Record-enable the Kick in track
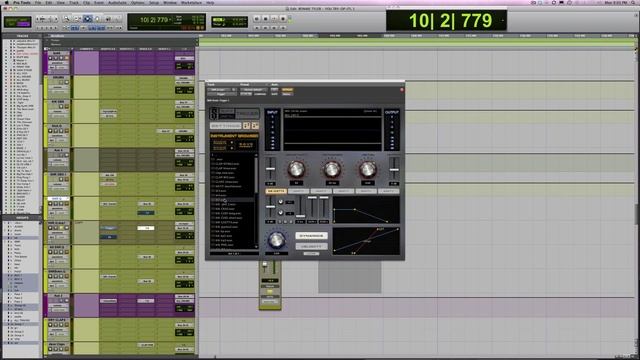This screenshot has height=360, width=640. [51, 131]
